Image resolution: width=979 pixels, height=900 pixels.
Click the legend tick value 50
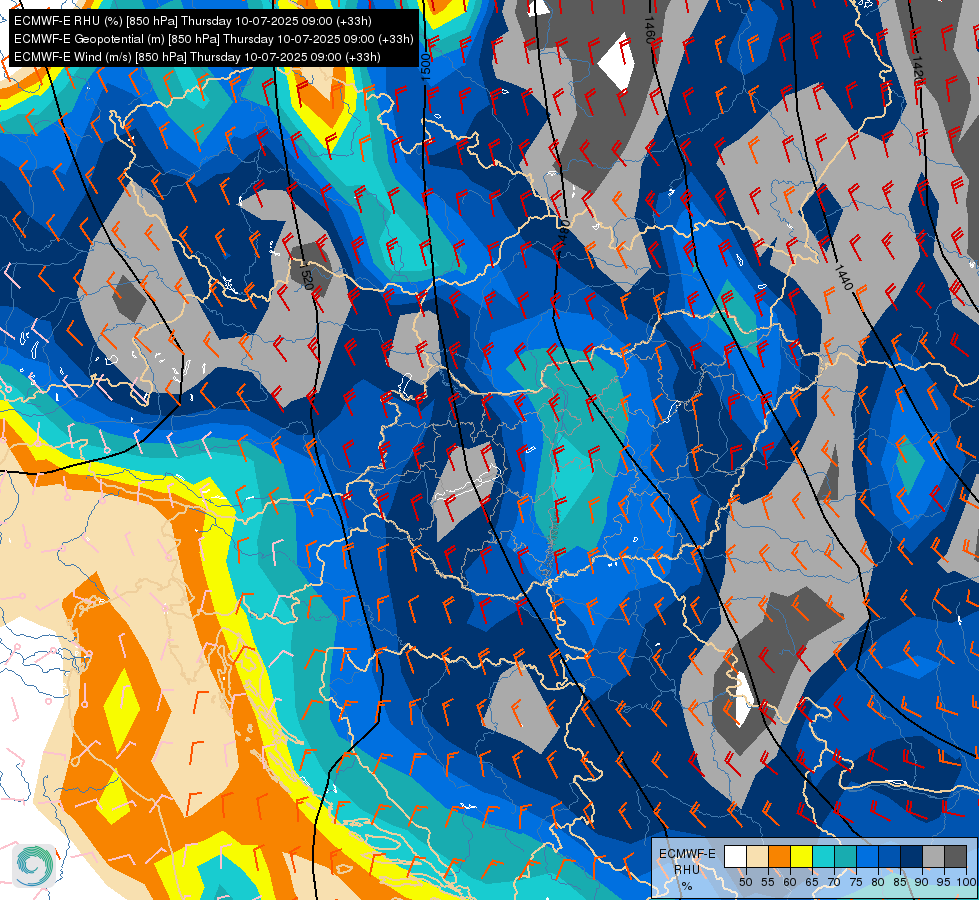pyautogui.click(x=745, y=882)
